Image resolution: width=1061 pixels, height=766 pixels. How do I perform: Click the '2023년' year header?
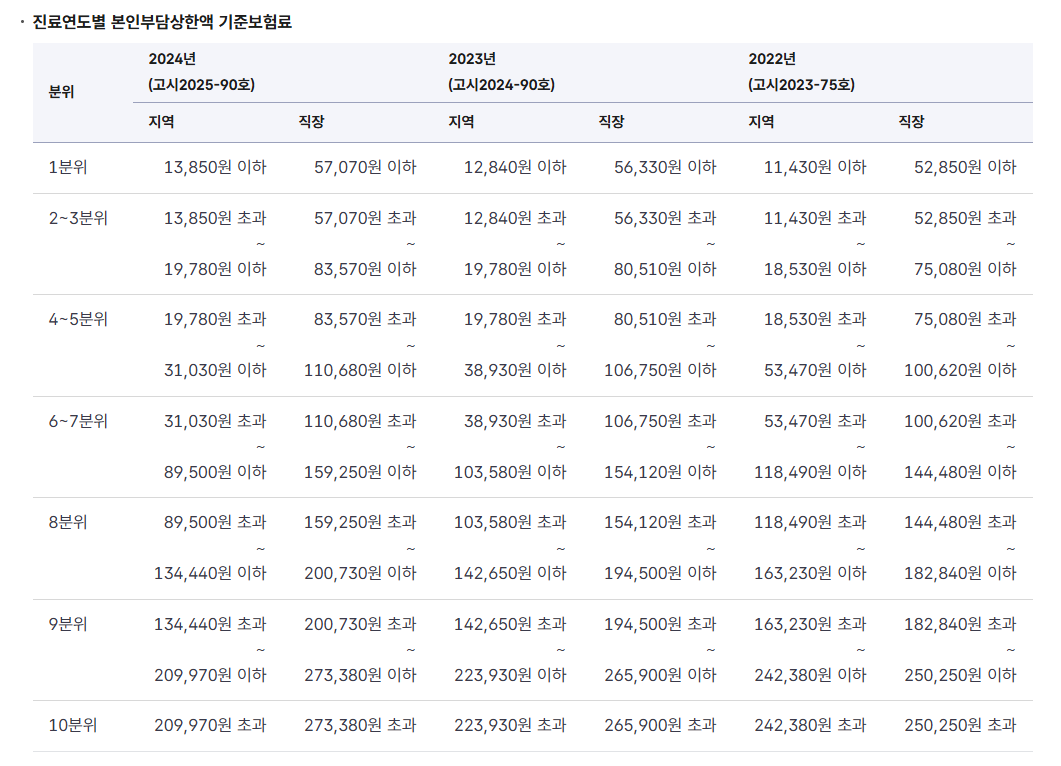472,59
